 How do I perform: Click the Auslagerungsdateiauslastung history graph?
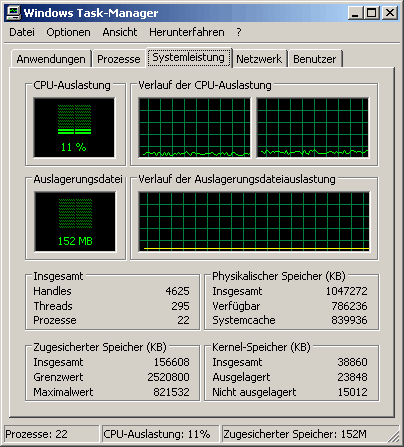click(254, 222)
